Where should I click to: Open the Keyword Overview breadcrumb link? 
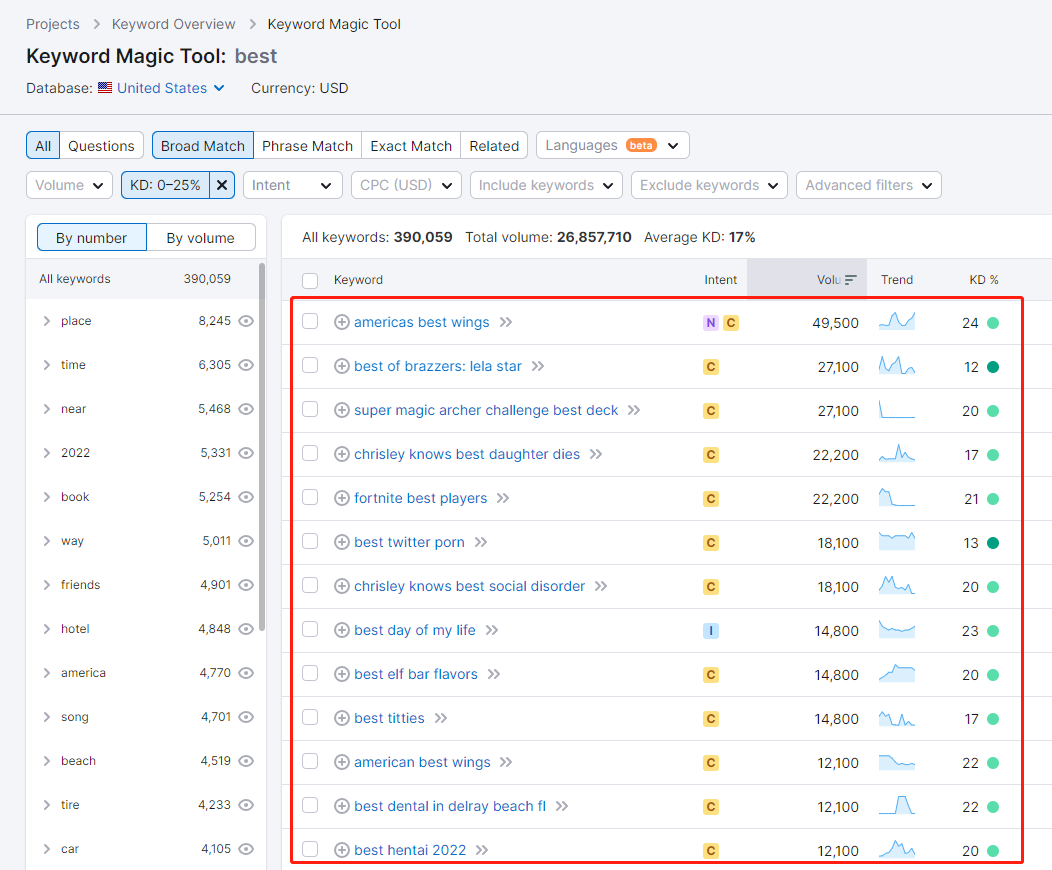coord(174,24)
